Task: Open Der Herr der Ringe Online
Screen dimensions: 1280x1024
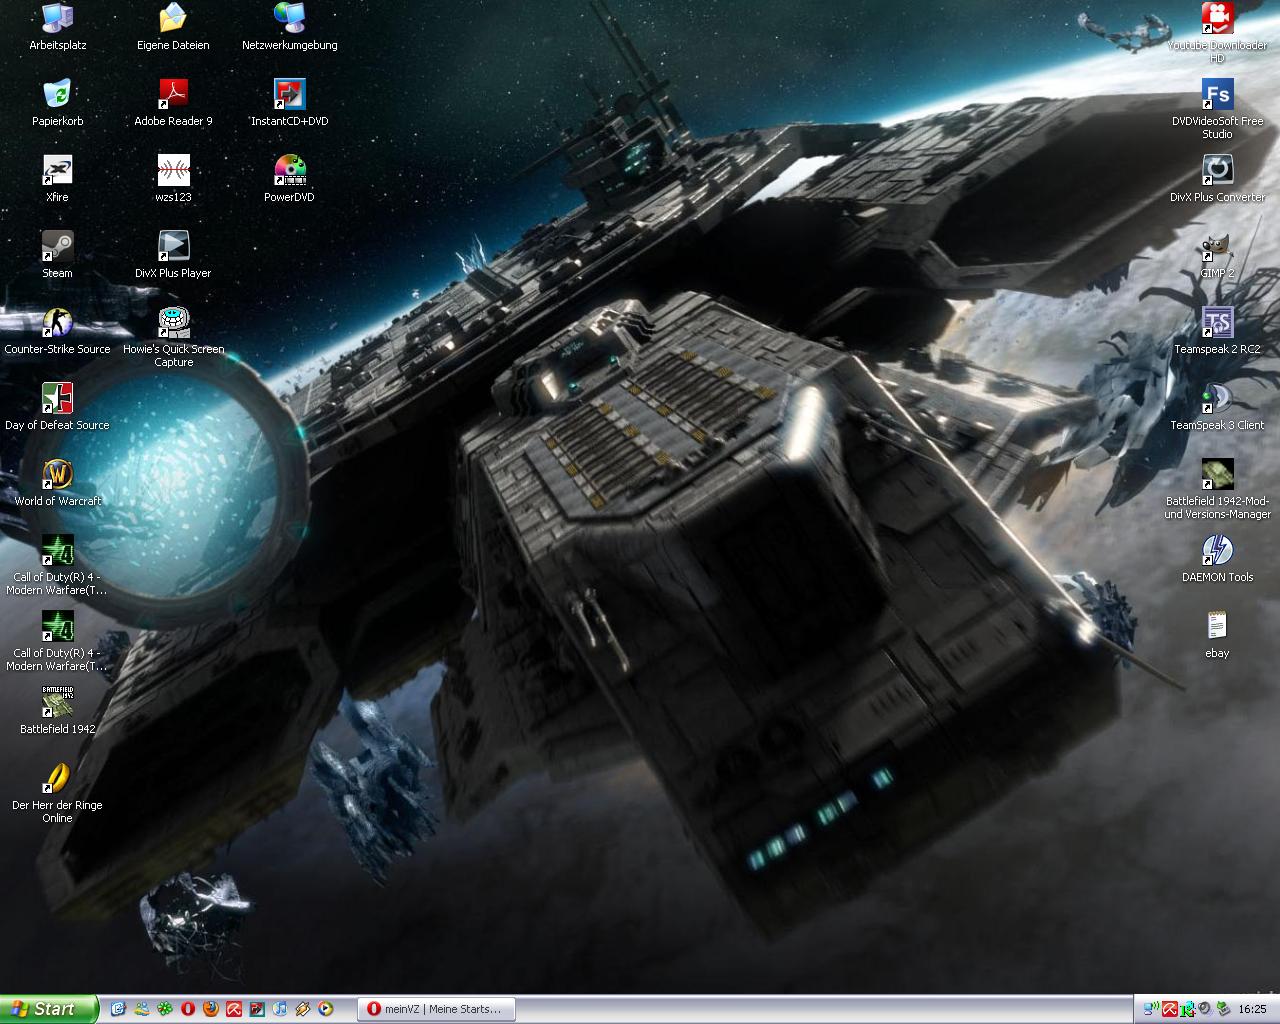Action: [57, 779]
